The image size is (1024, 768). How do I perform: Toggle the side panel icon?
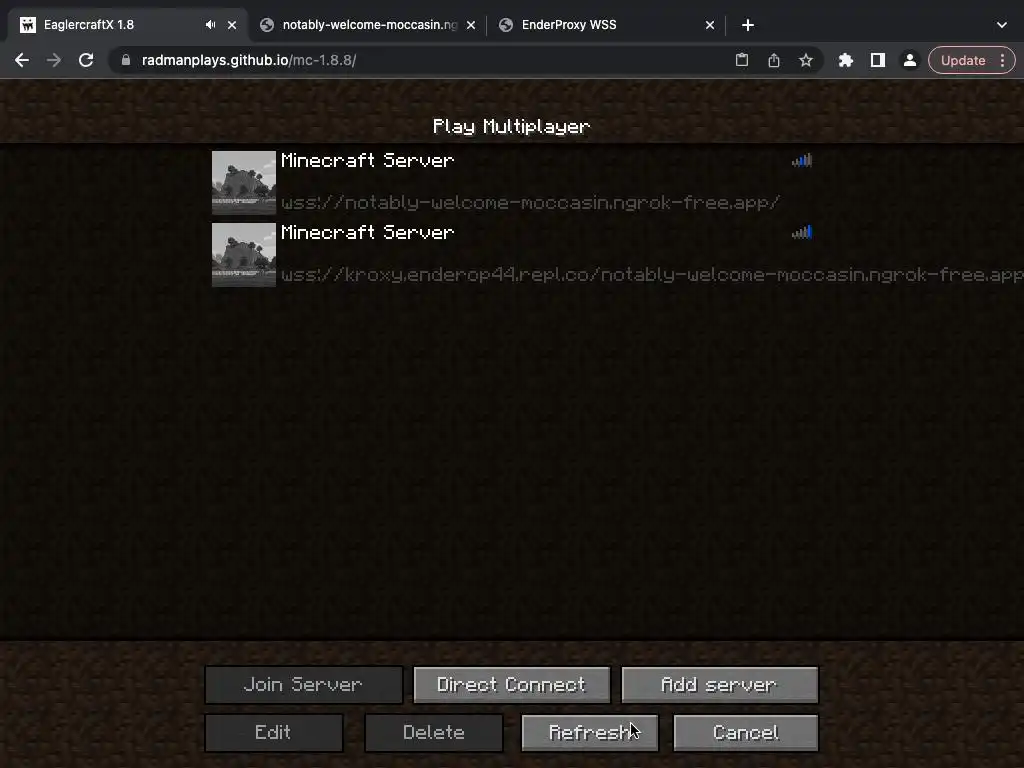878,60
